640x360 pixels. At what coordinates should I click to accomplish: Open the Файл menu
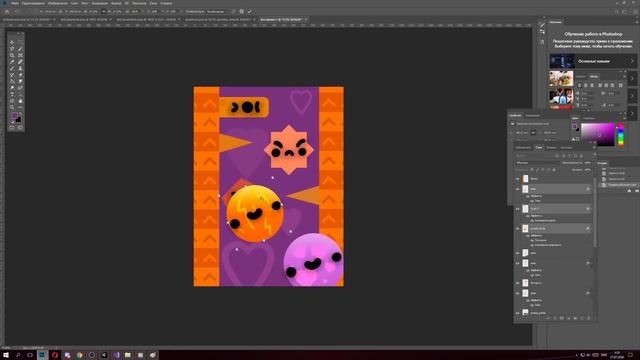15,3
